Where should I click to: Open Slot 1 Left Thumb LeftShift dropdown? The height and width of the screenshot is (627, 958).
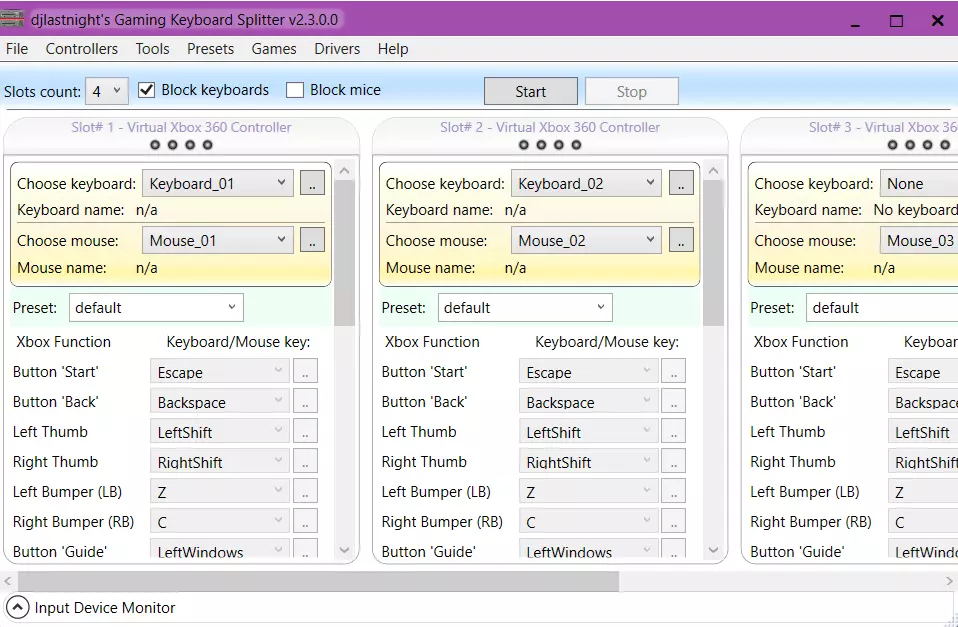pos(220,431)
